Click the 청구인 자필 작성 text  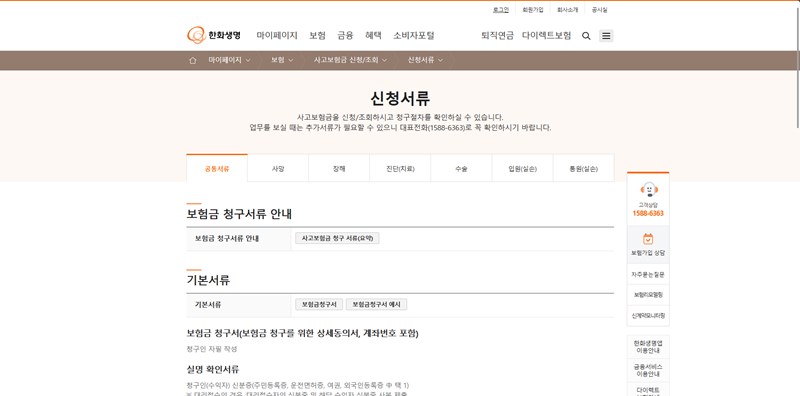click(212, 349)
